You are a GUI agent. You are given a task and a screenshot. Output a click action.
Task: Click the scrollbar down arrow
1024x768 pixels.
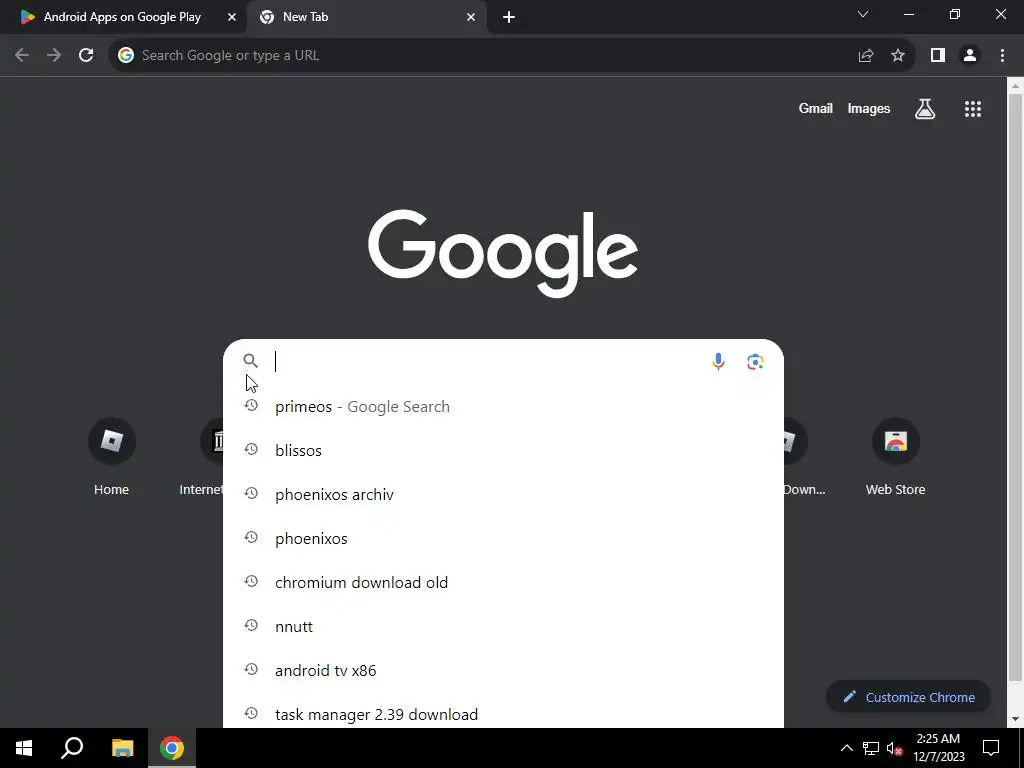(1015, 720)
